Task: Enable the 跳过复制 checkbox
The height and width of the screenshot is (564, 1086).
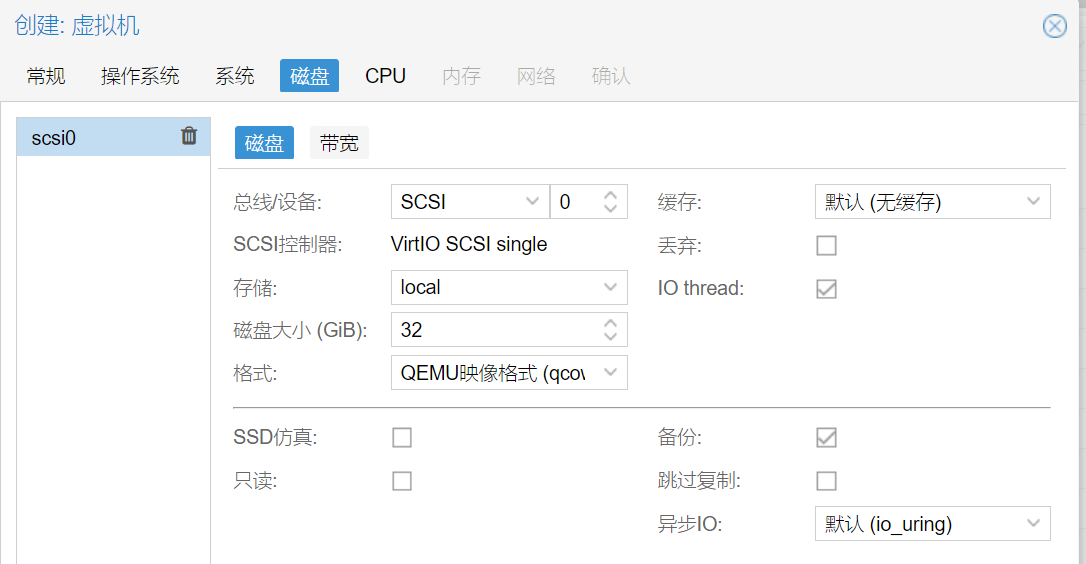Action: [826, 481]
